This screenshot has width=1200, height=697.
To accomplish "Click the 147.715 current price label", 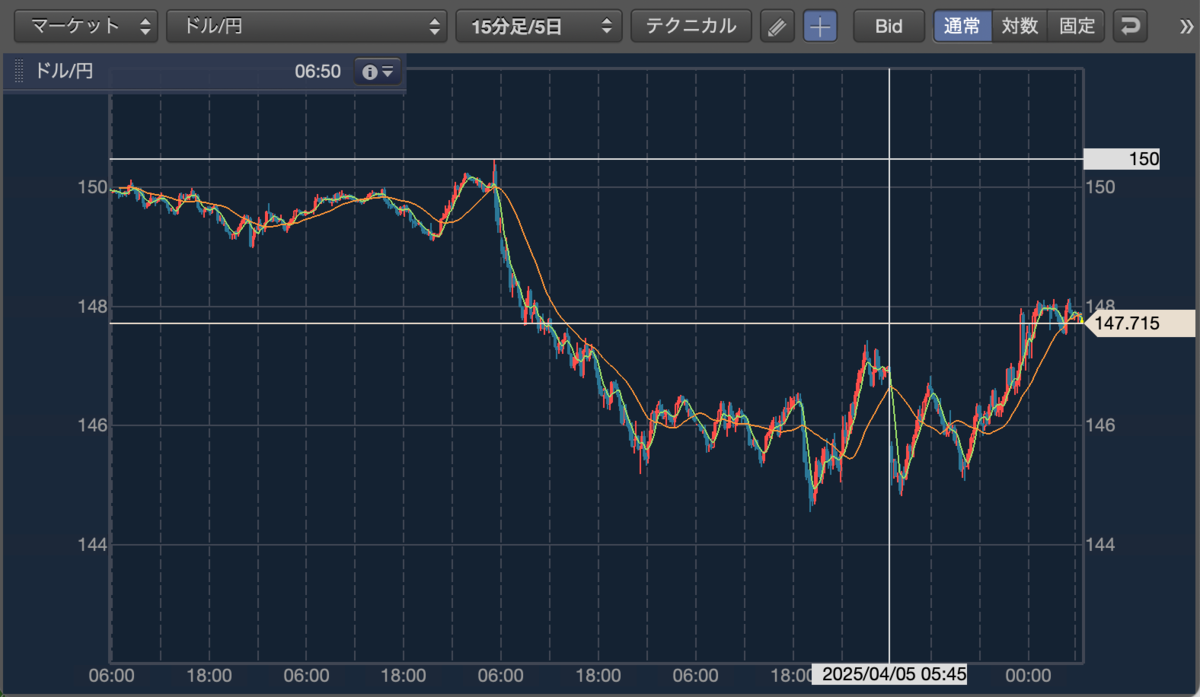I will tap(1139, 323).
